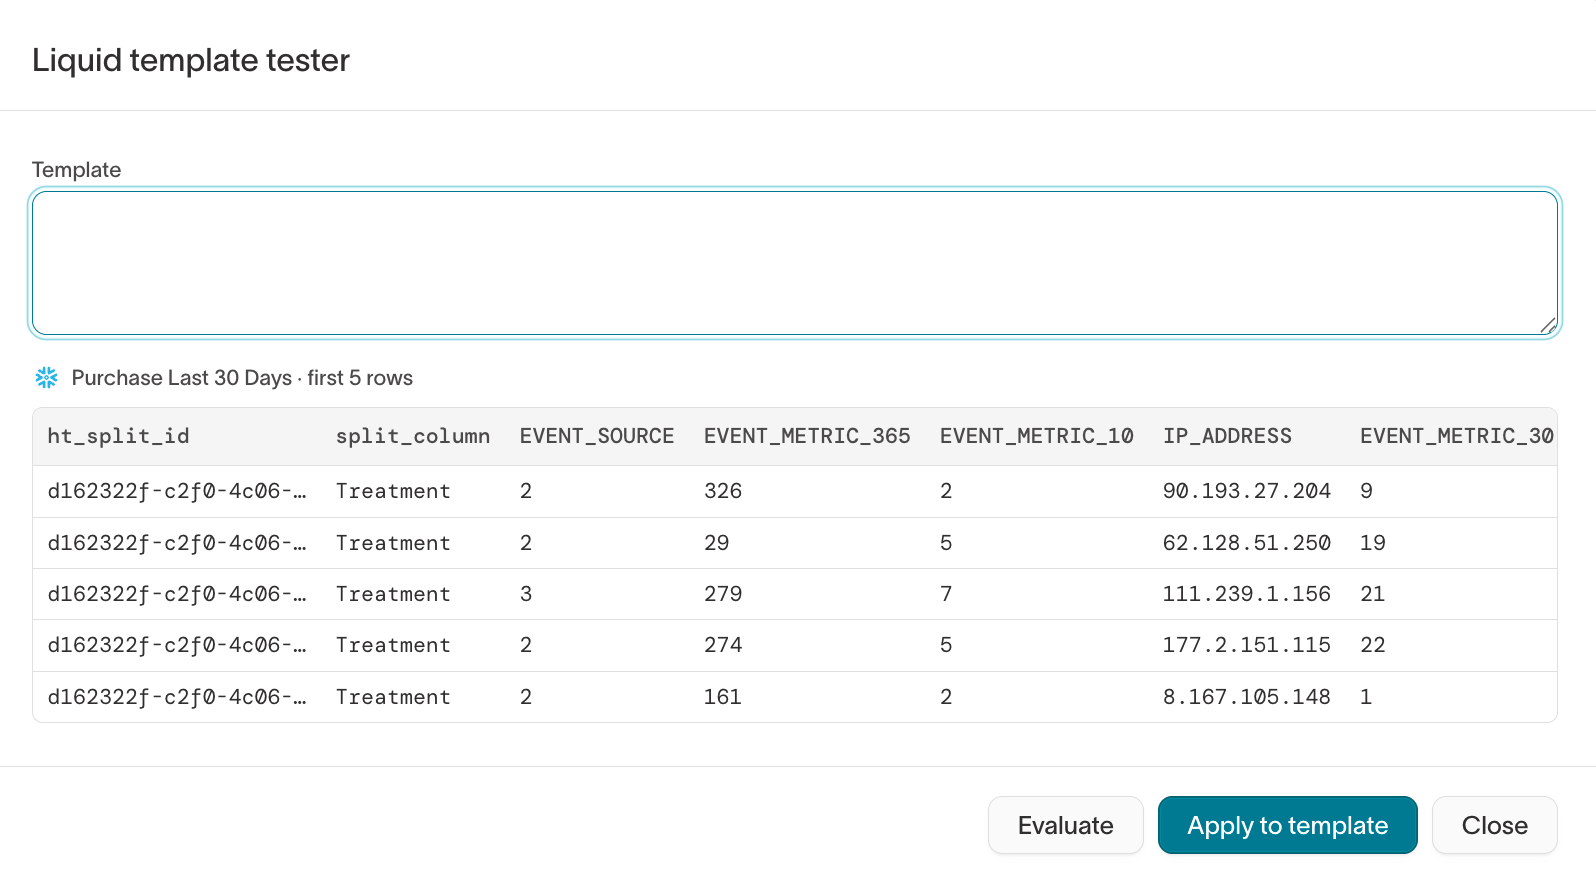Click Treatment in the 8.167.105.148 row

click(x=393, y=697)
